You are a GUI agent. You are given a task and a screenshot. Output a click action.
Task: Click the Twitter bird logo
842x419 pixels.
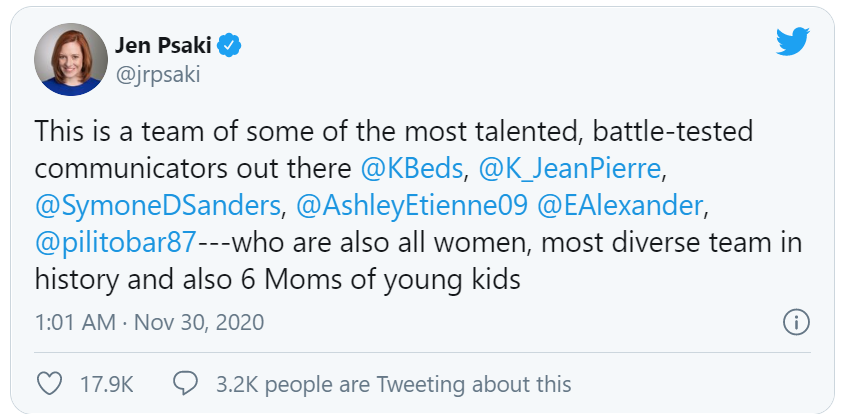point(793,41)
